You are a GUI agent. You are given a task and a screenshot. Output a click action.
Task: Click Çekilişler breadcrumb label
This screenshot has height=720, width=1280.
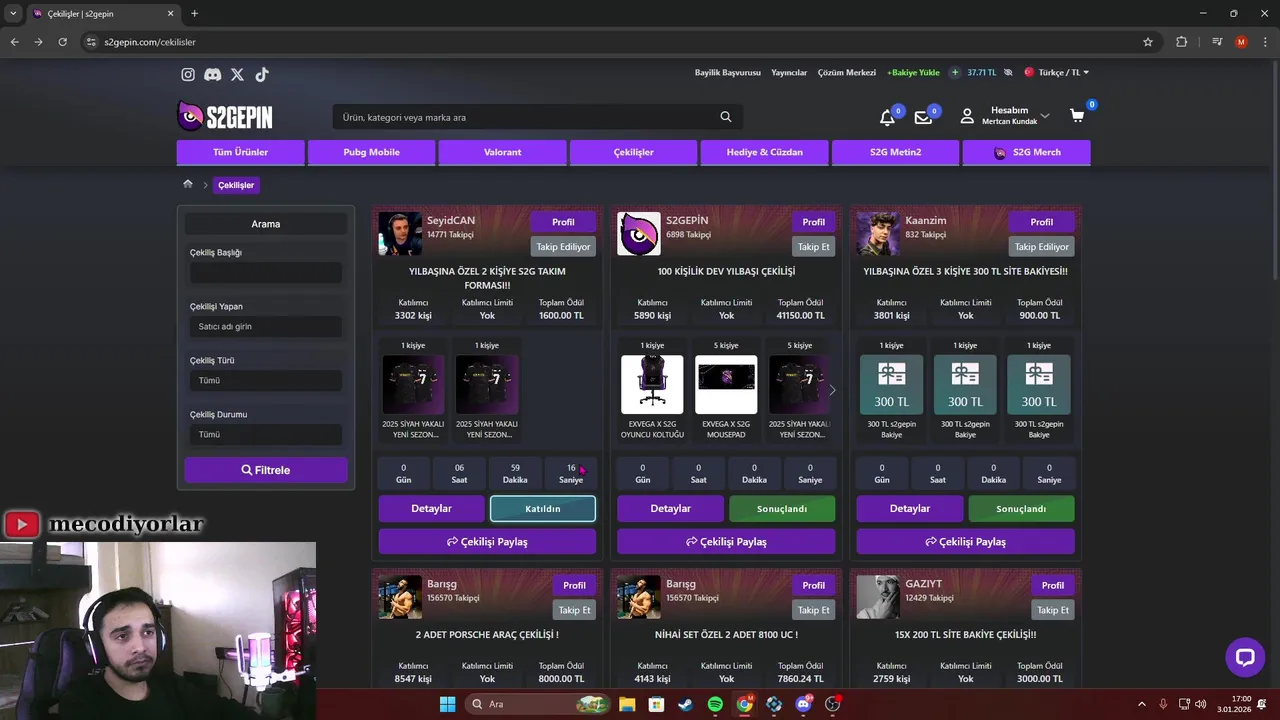(236, 185)
